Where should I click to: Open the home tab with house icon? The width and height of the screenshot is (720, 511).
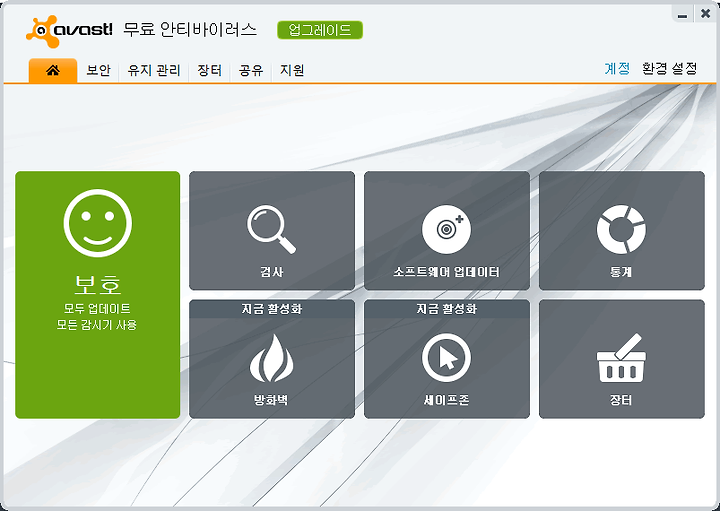[x=53, y=70]
